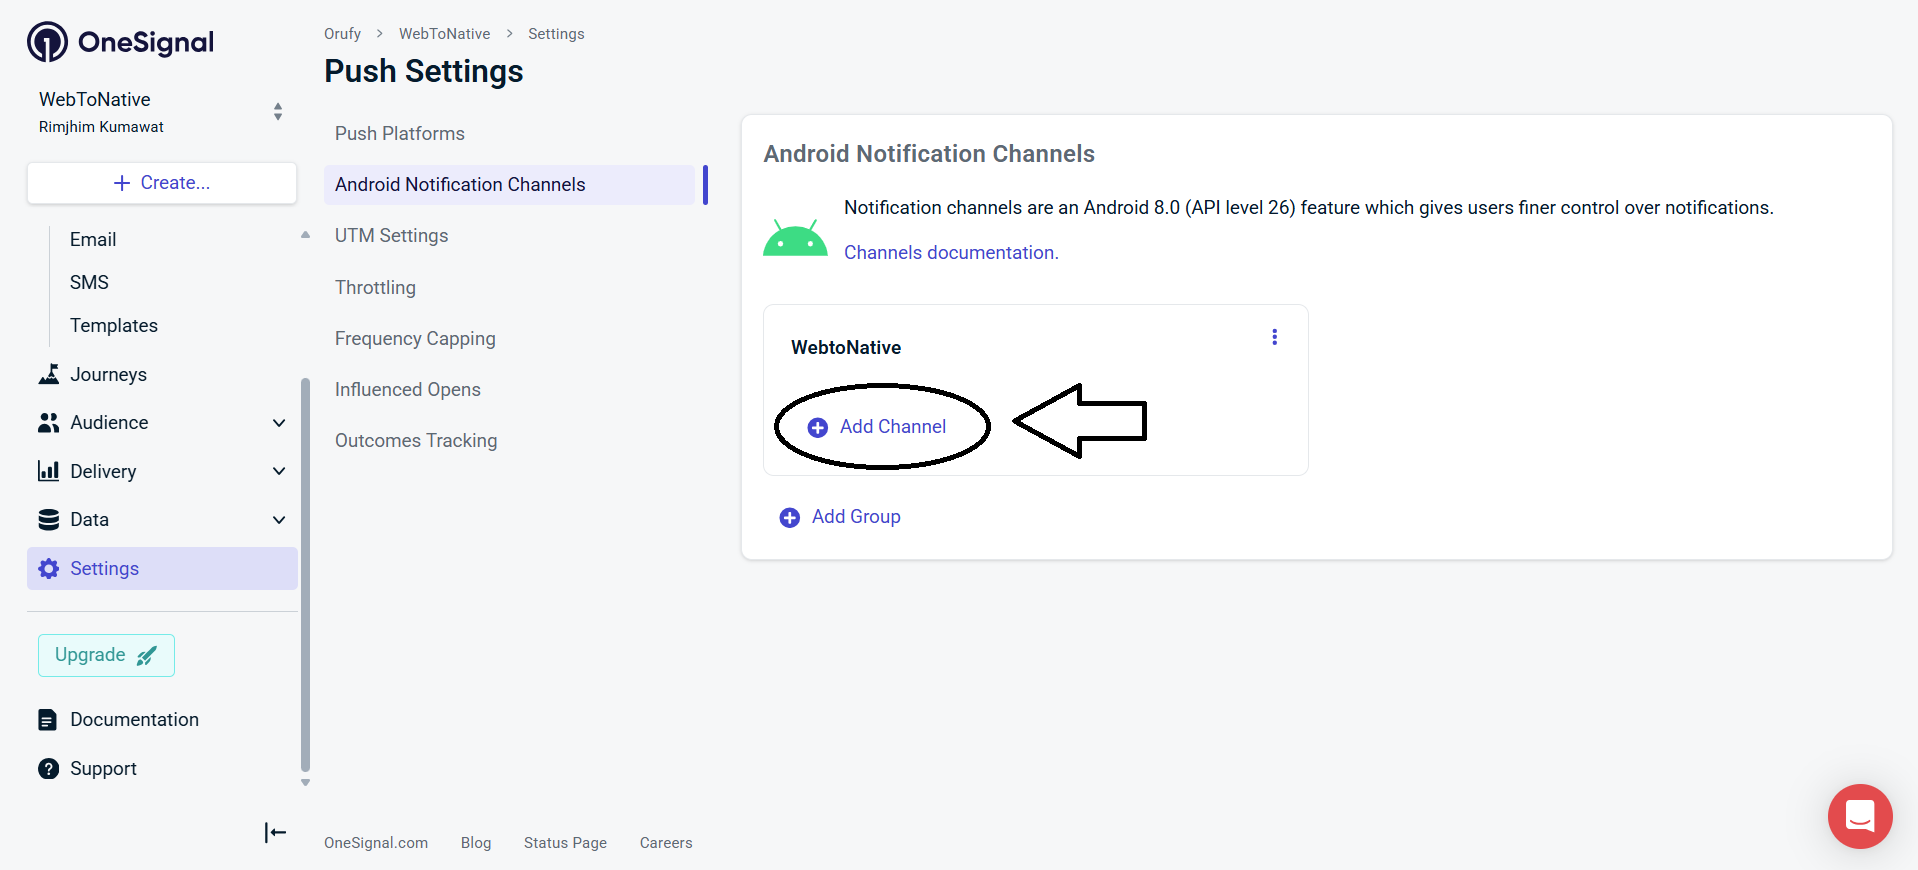Image resolution: width=1918 pixels, height=870 pixels.
Task: Click the Support question mark icon
Action: [48, 768]
